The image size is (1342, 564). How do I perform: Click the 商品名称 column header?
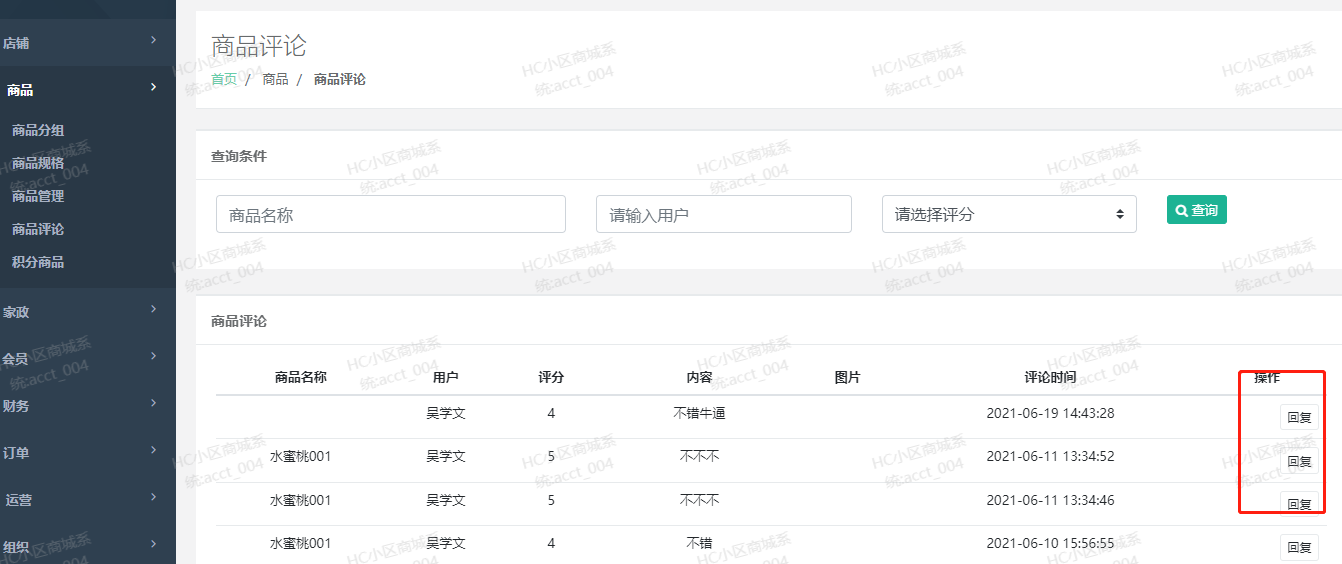pos(301,377)
